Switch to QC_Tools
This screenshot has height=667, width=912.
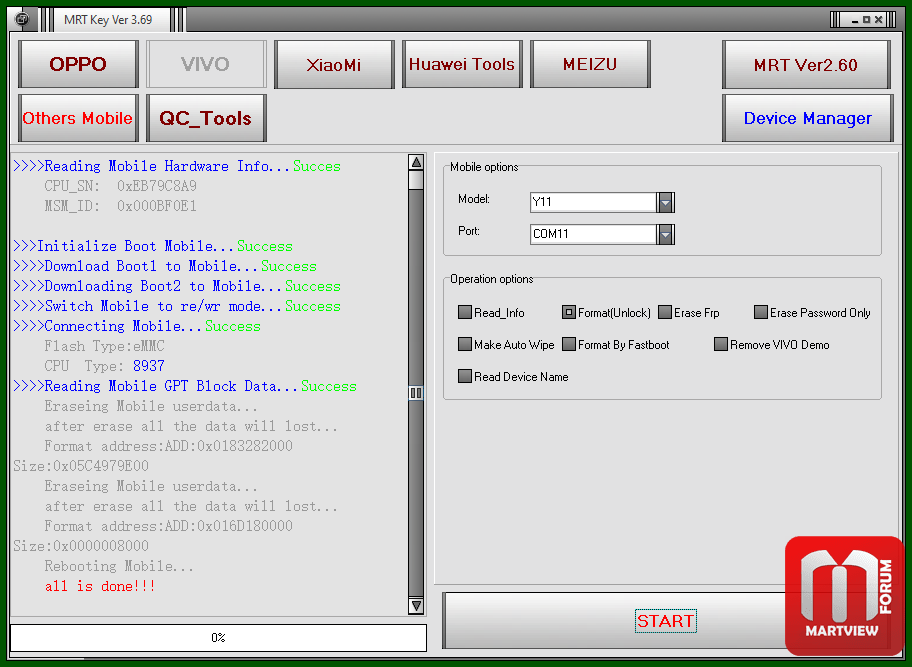pos(206,119)
